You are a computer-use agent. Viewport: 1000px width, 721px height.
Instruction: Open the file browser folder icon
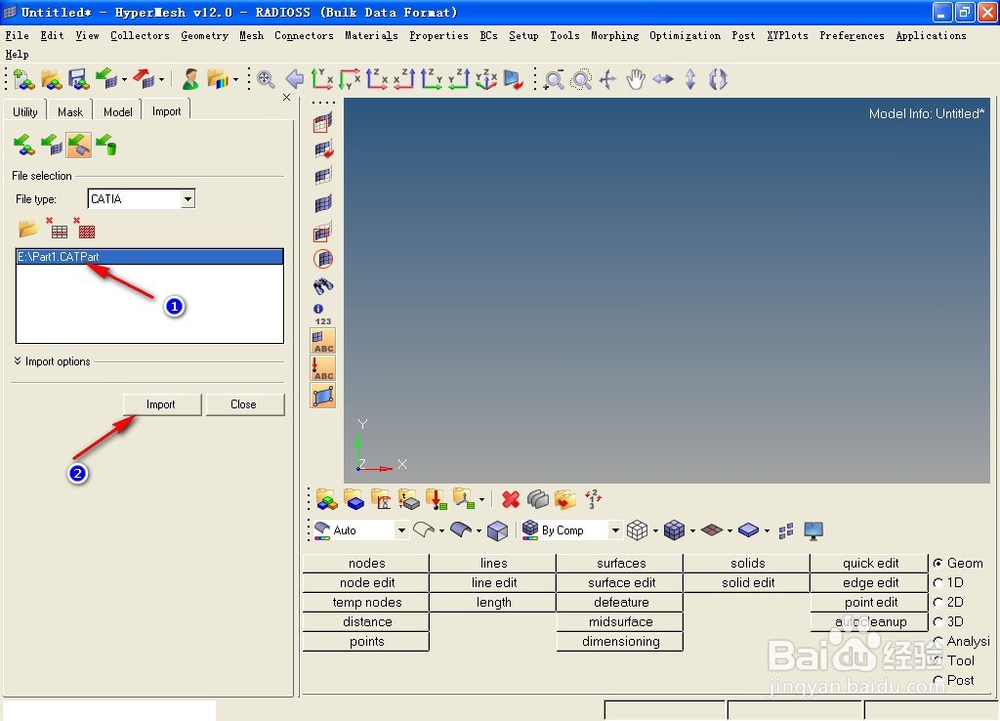pos(27,229)
